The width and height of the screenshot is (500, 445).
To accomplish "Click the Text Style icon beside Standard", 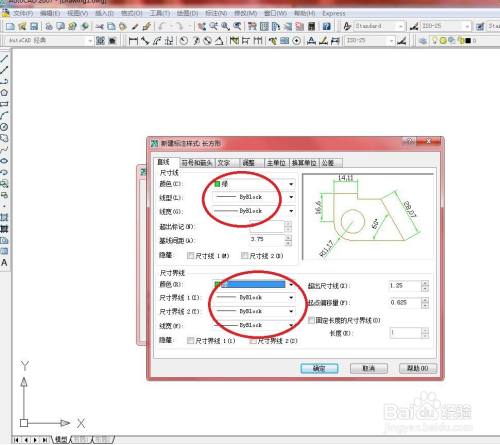I will pos(347,26).
